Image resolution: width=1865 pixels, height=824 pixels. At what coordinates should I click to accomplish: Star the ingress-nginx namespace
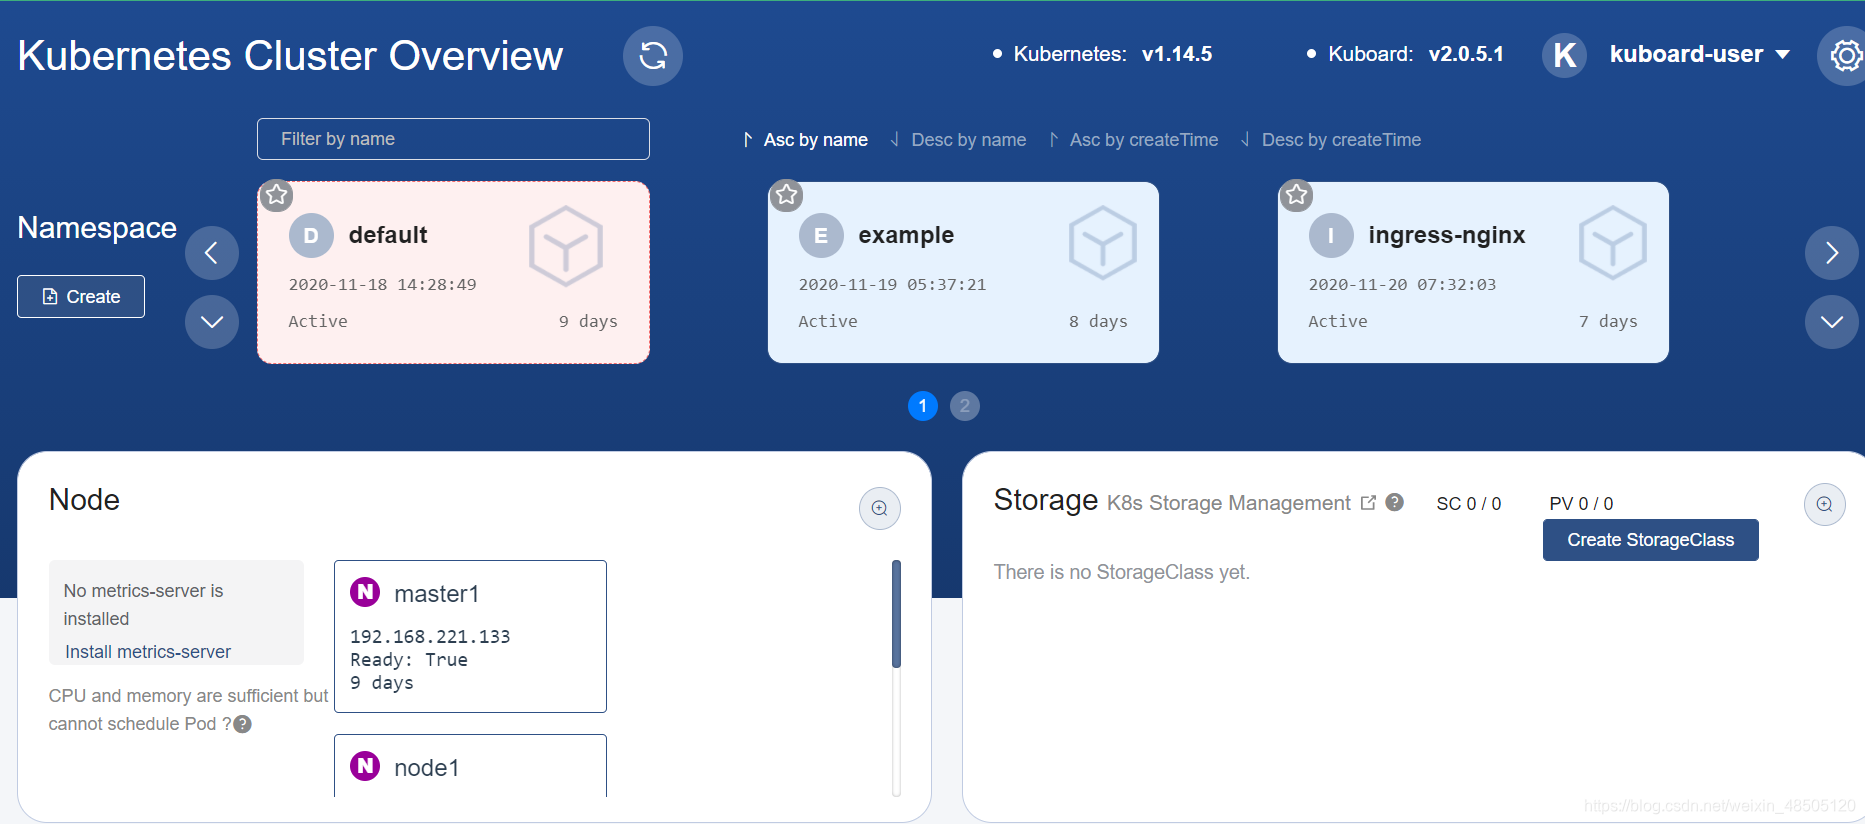[1297, 195]
